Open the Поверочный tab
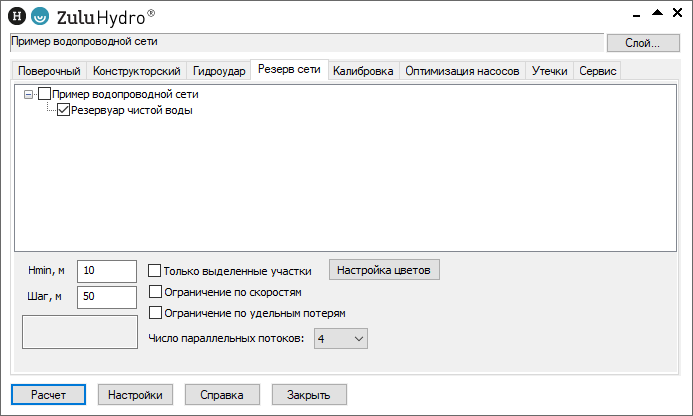The image size is (693, 416). point(49,71)
